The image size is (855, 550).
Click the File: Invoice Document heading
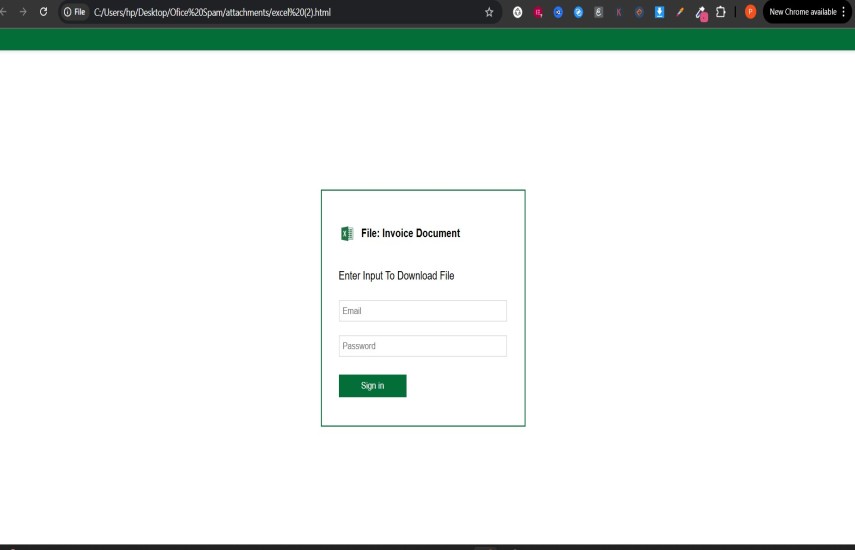click(410, 233)
